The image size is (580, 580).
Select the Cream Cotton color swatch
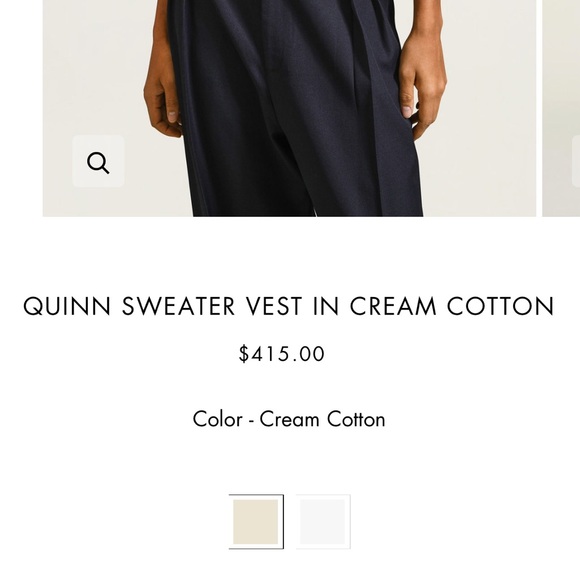pos(256,522)
